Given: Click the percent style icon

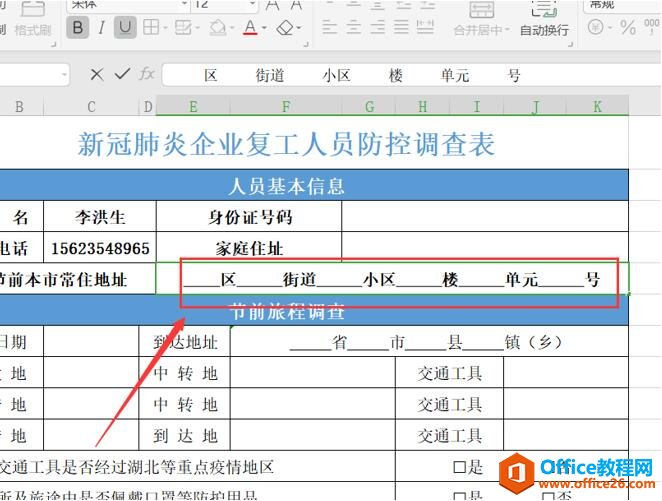Looking at the screenshot, I should tap(628, 28).
